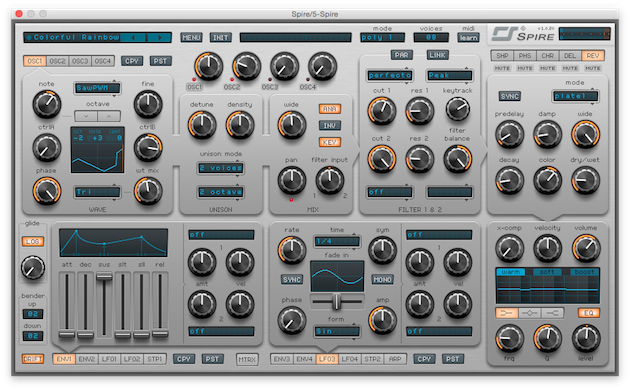Open the Sin LFO form dropdown
Screen dimensions: 630x390
click(337, 331)
